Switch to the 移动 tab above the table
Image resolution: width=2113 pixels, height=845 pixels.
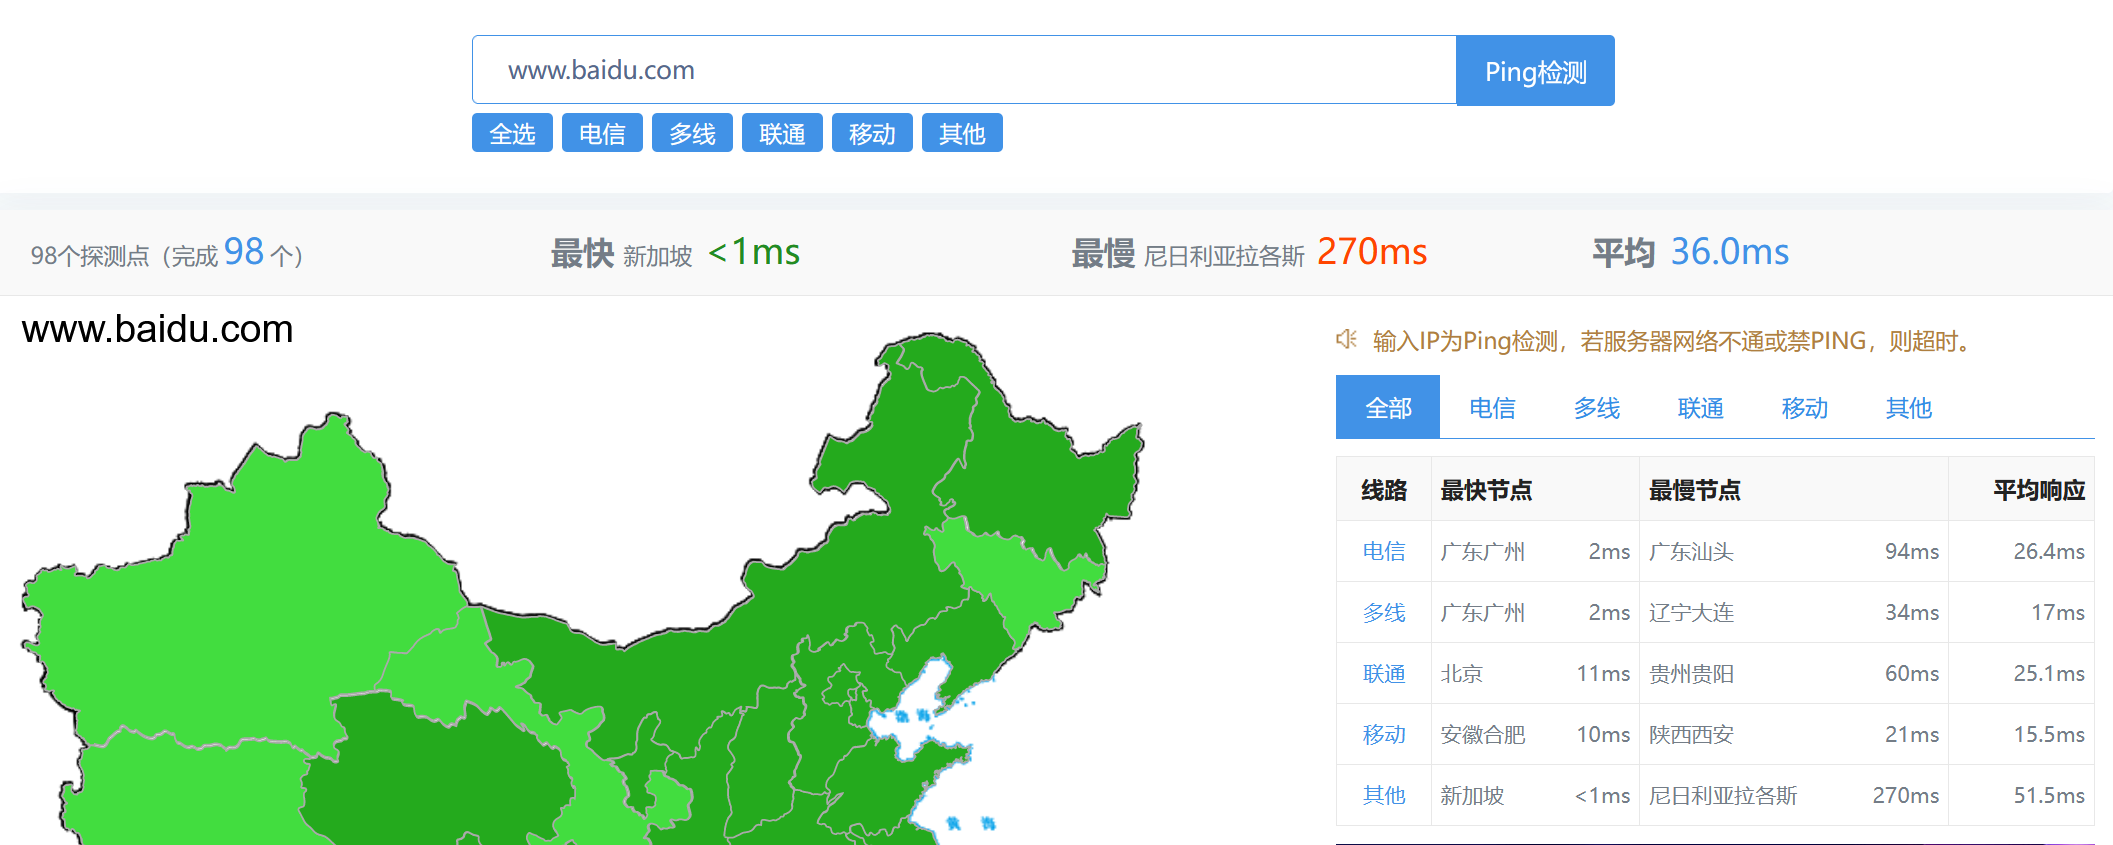tap(1804, 407)
